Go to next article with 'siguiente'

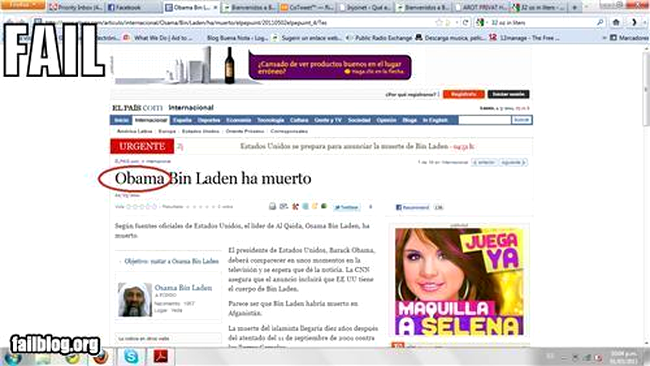(513, 162)
